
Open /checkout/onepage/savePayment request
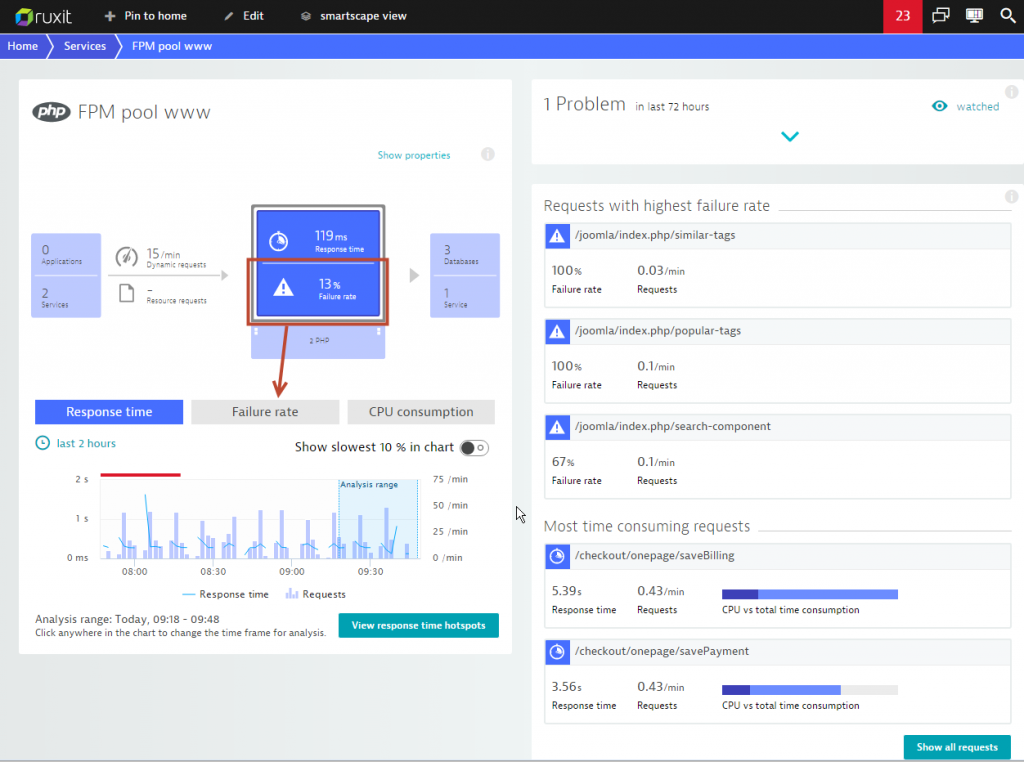662,651
